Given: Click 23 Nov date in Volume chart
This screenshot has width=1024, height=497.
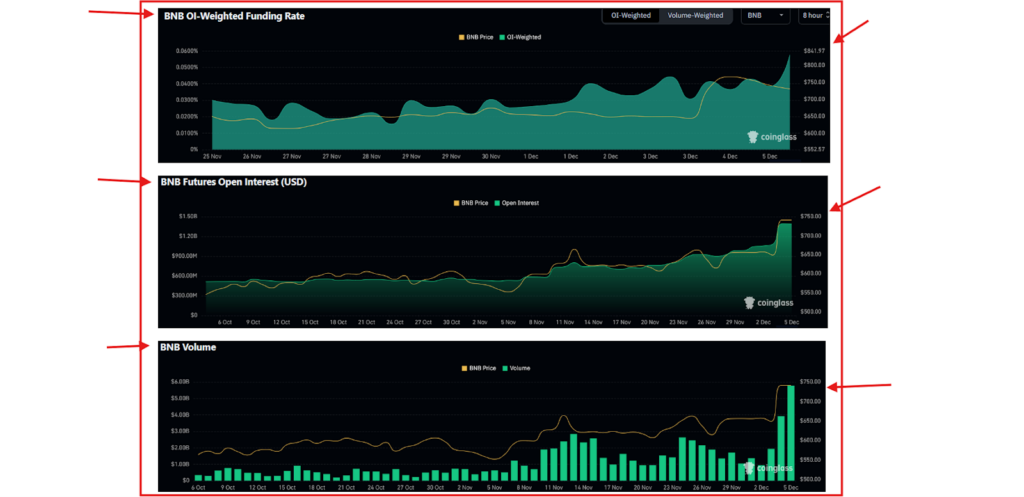Looking at the screenshot, I should pos(673,487).
